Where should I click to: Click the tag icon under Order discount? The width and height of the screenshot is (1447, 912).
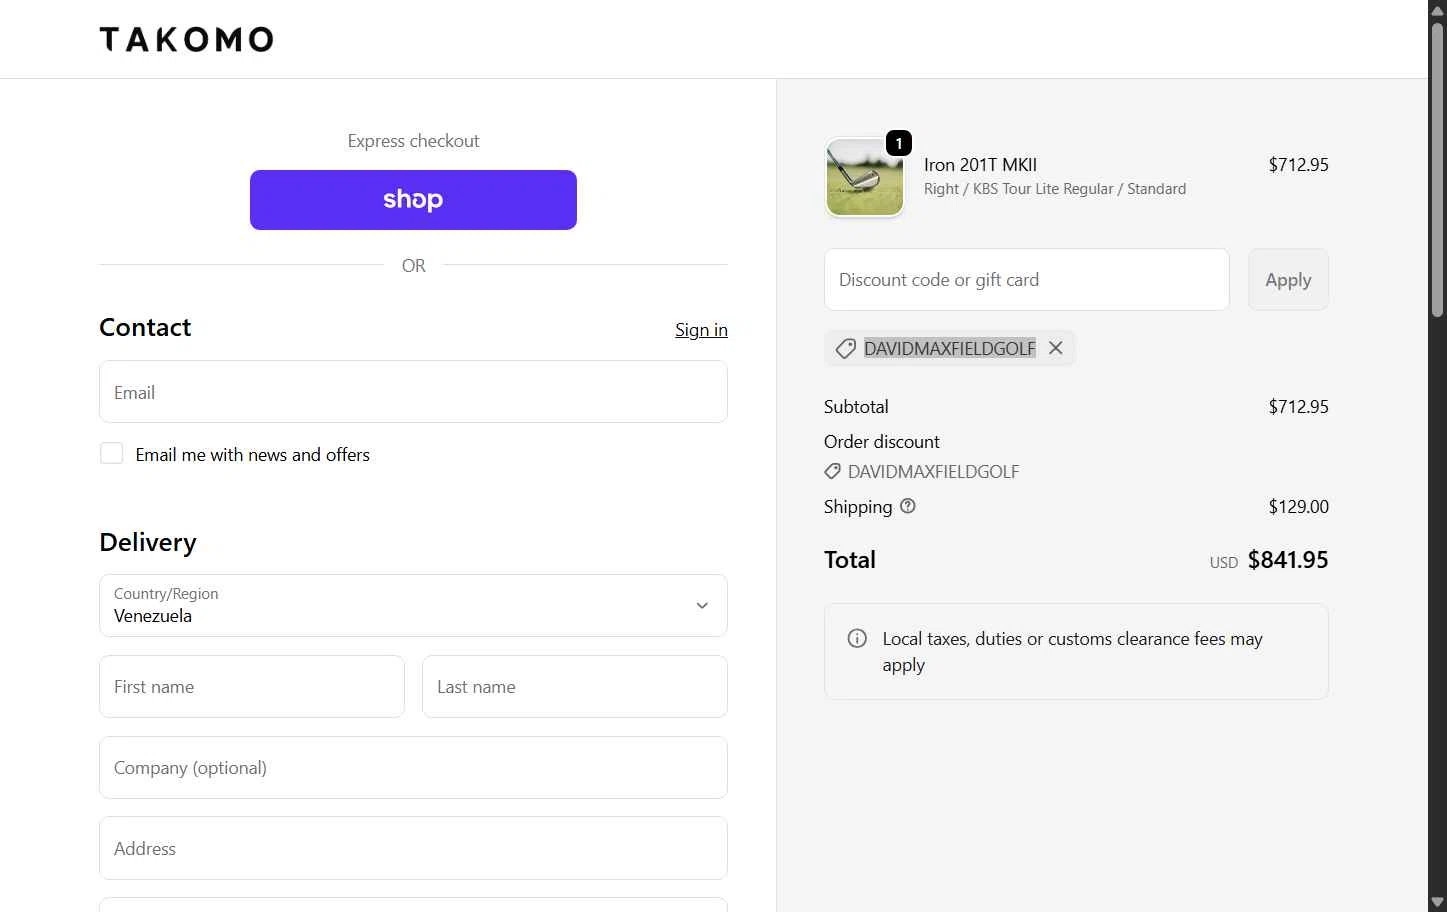pos(832,471)
